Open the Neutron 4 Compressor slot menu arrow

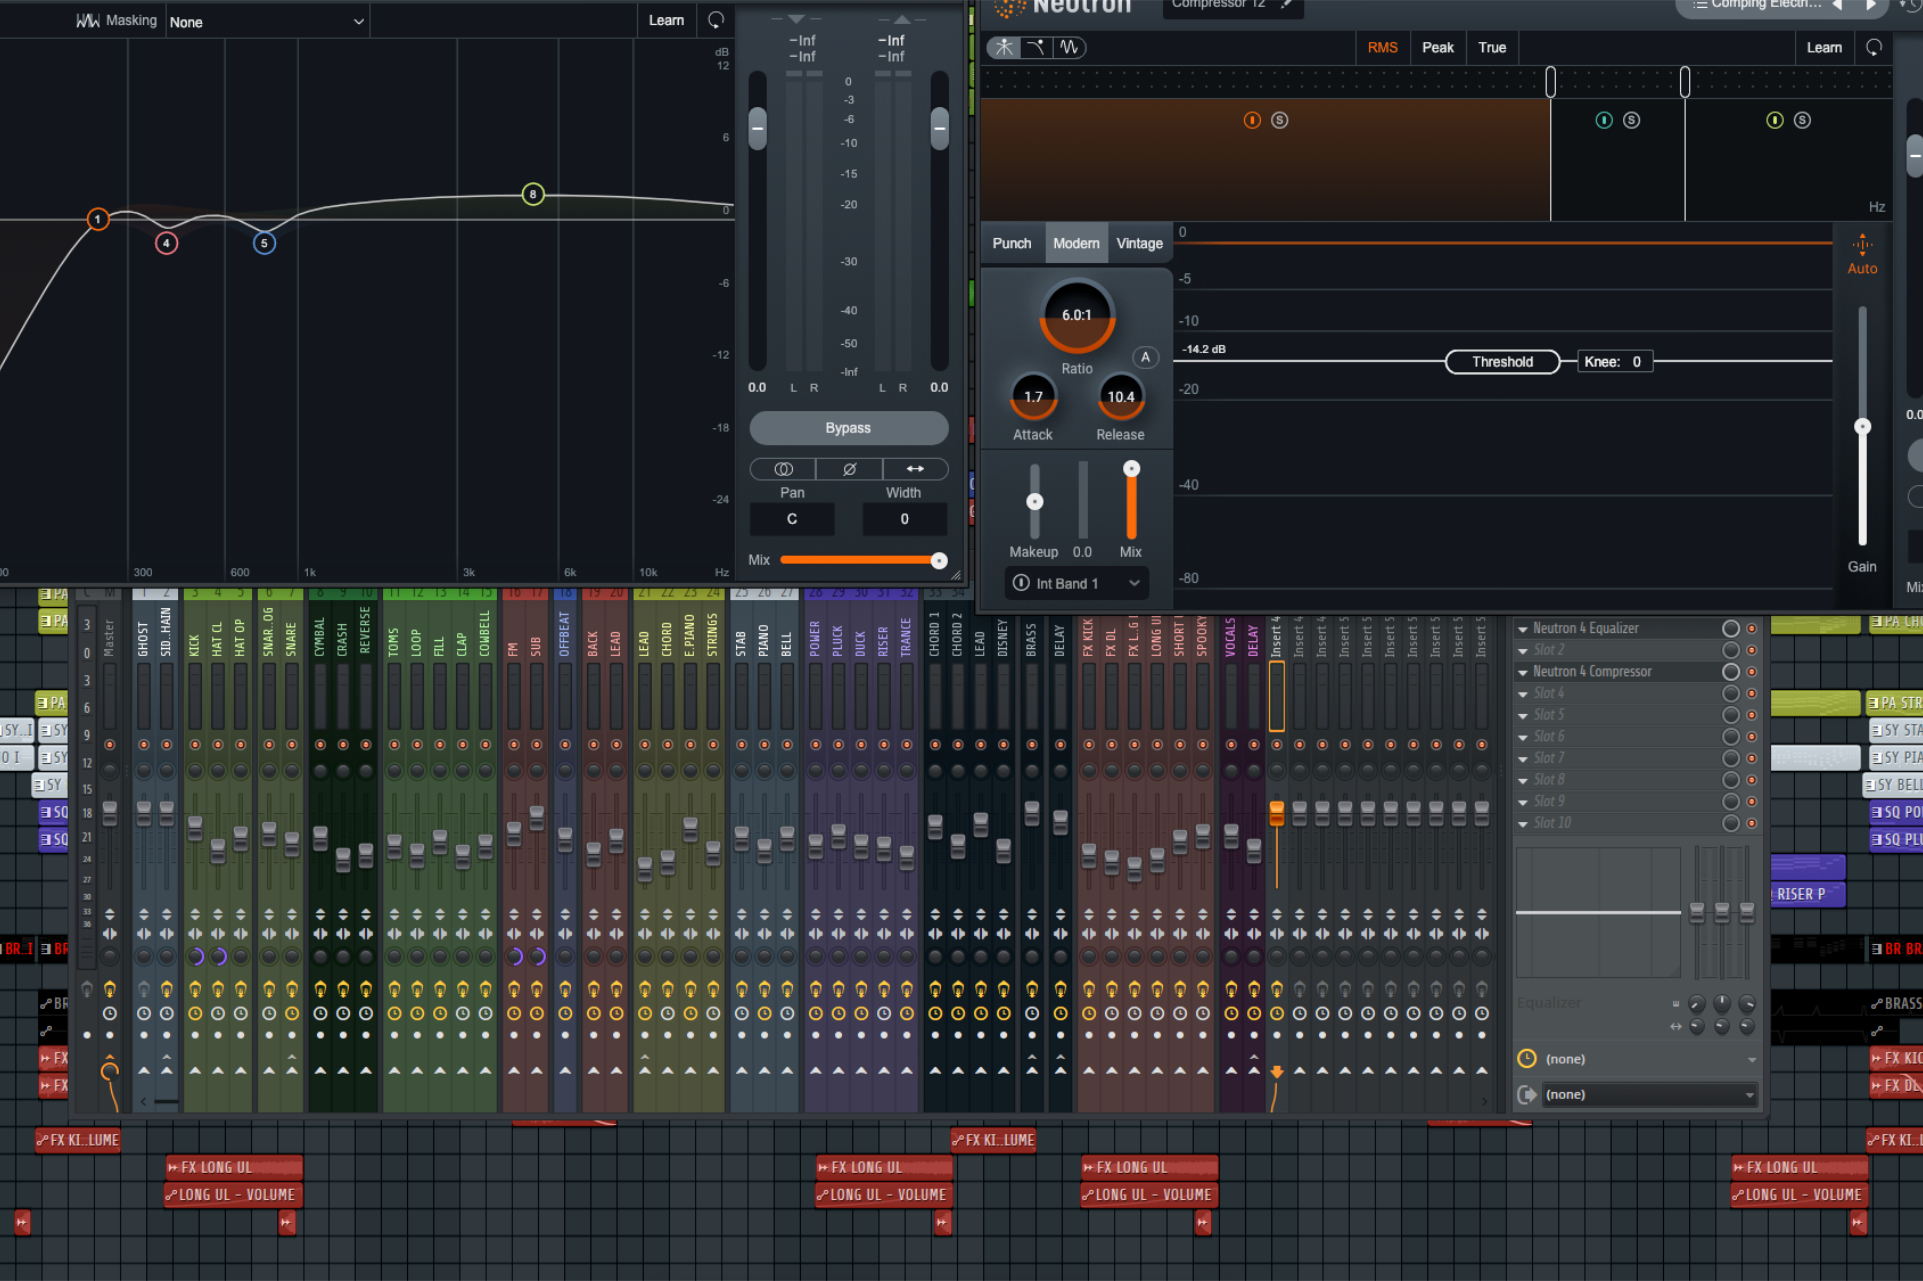(1522, 672)
